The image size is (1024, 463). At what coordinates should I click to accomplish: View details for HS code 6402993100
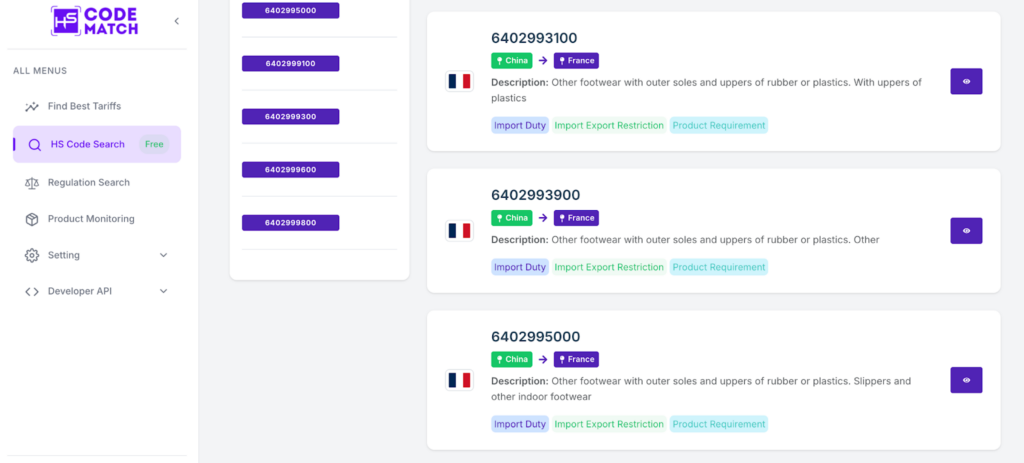(966, 82)
